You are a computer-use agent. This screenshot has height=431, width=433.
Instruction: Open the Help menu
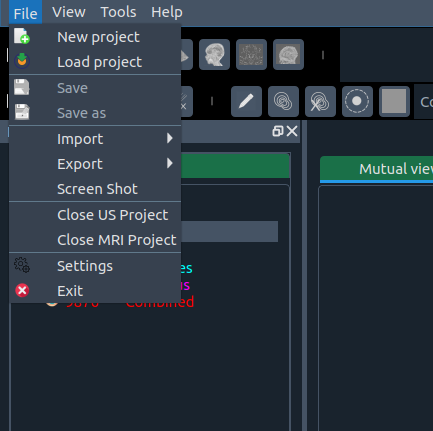coord(167,12)
